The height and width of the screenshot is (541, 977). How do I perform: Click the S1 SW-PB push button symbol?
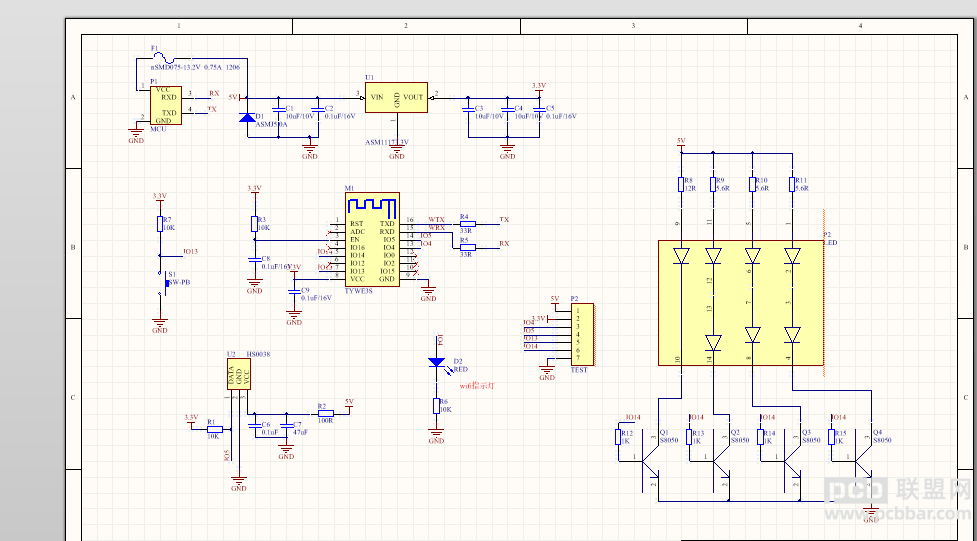[166, 282]
